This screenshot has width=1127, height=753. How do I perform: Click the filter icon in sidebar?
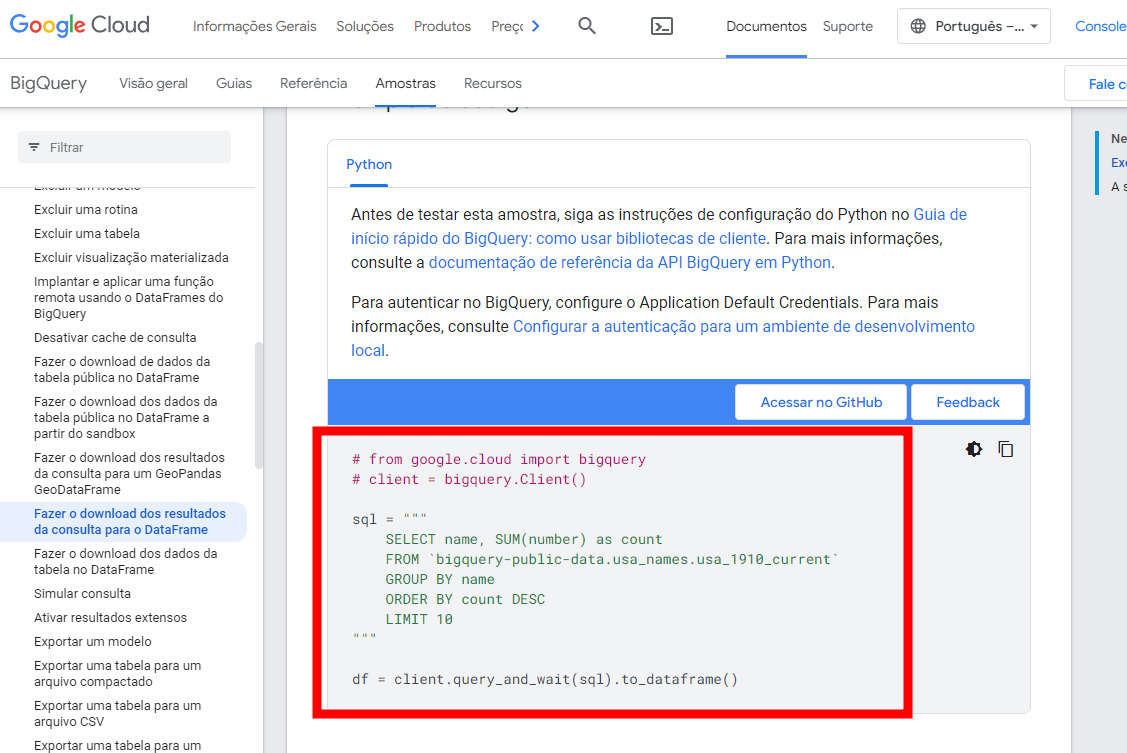(x=34, y=147)
